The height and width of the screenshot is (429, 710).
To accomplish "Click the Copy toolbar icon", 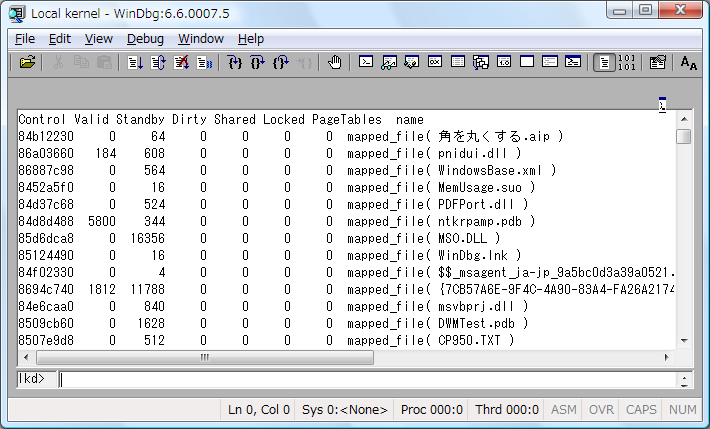I will coord(81,62).
